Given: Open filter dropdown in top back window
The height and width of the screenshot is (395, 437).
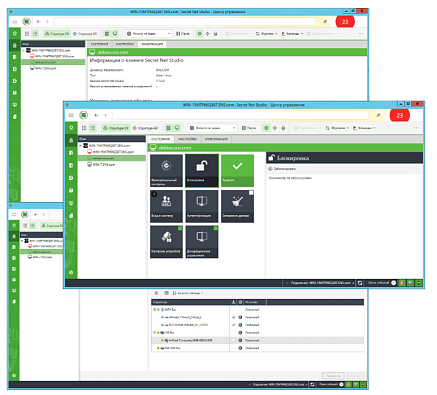Looking at the screenshot, I should tap(149, 34).
